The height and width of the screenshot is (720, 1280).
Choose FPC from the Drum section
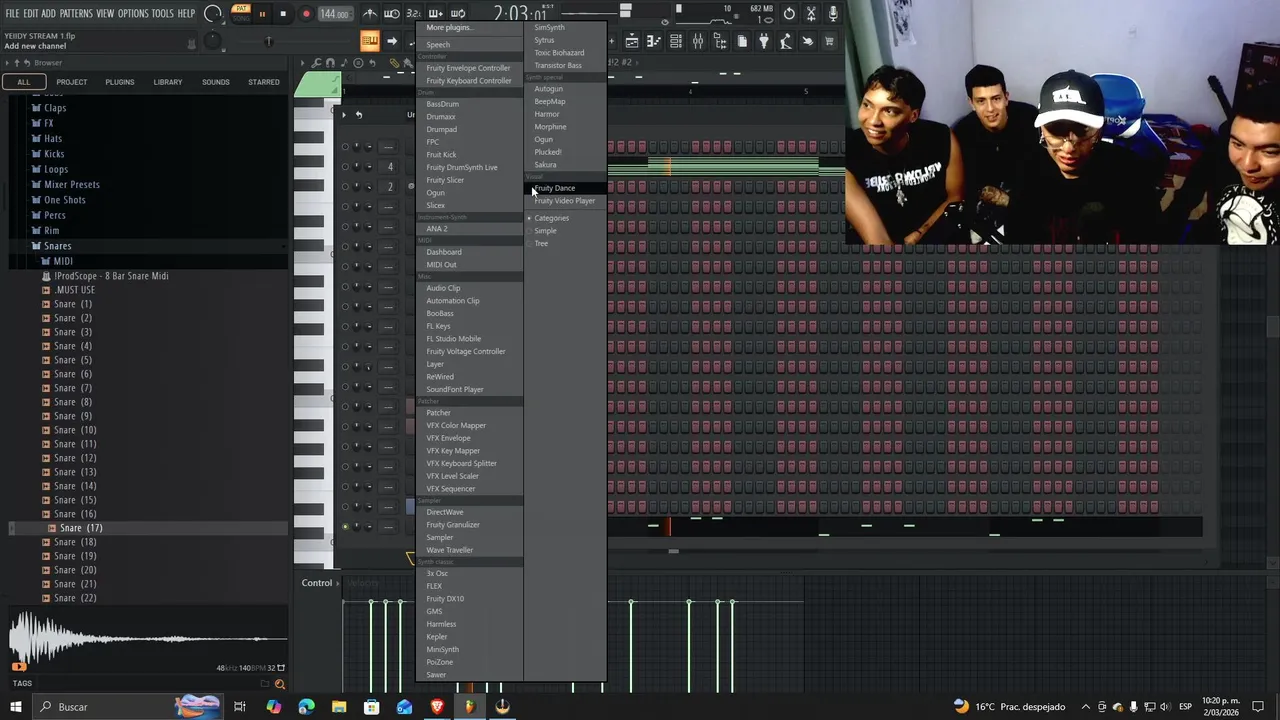pos(433,142)
